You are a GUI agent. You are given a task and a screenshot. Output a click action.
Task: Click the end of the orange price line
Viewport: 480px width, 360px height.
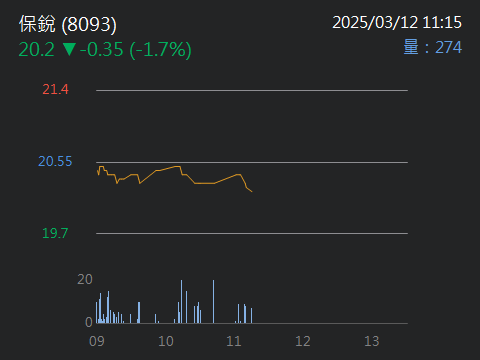pyautogui.click(x=252, y=191)
